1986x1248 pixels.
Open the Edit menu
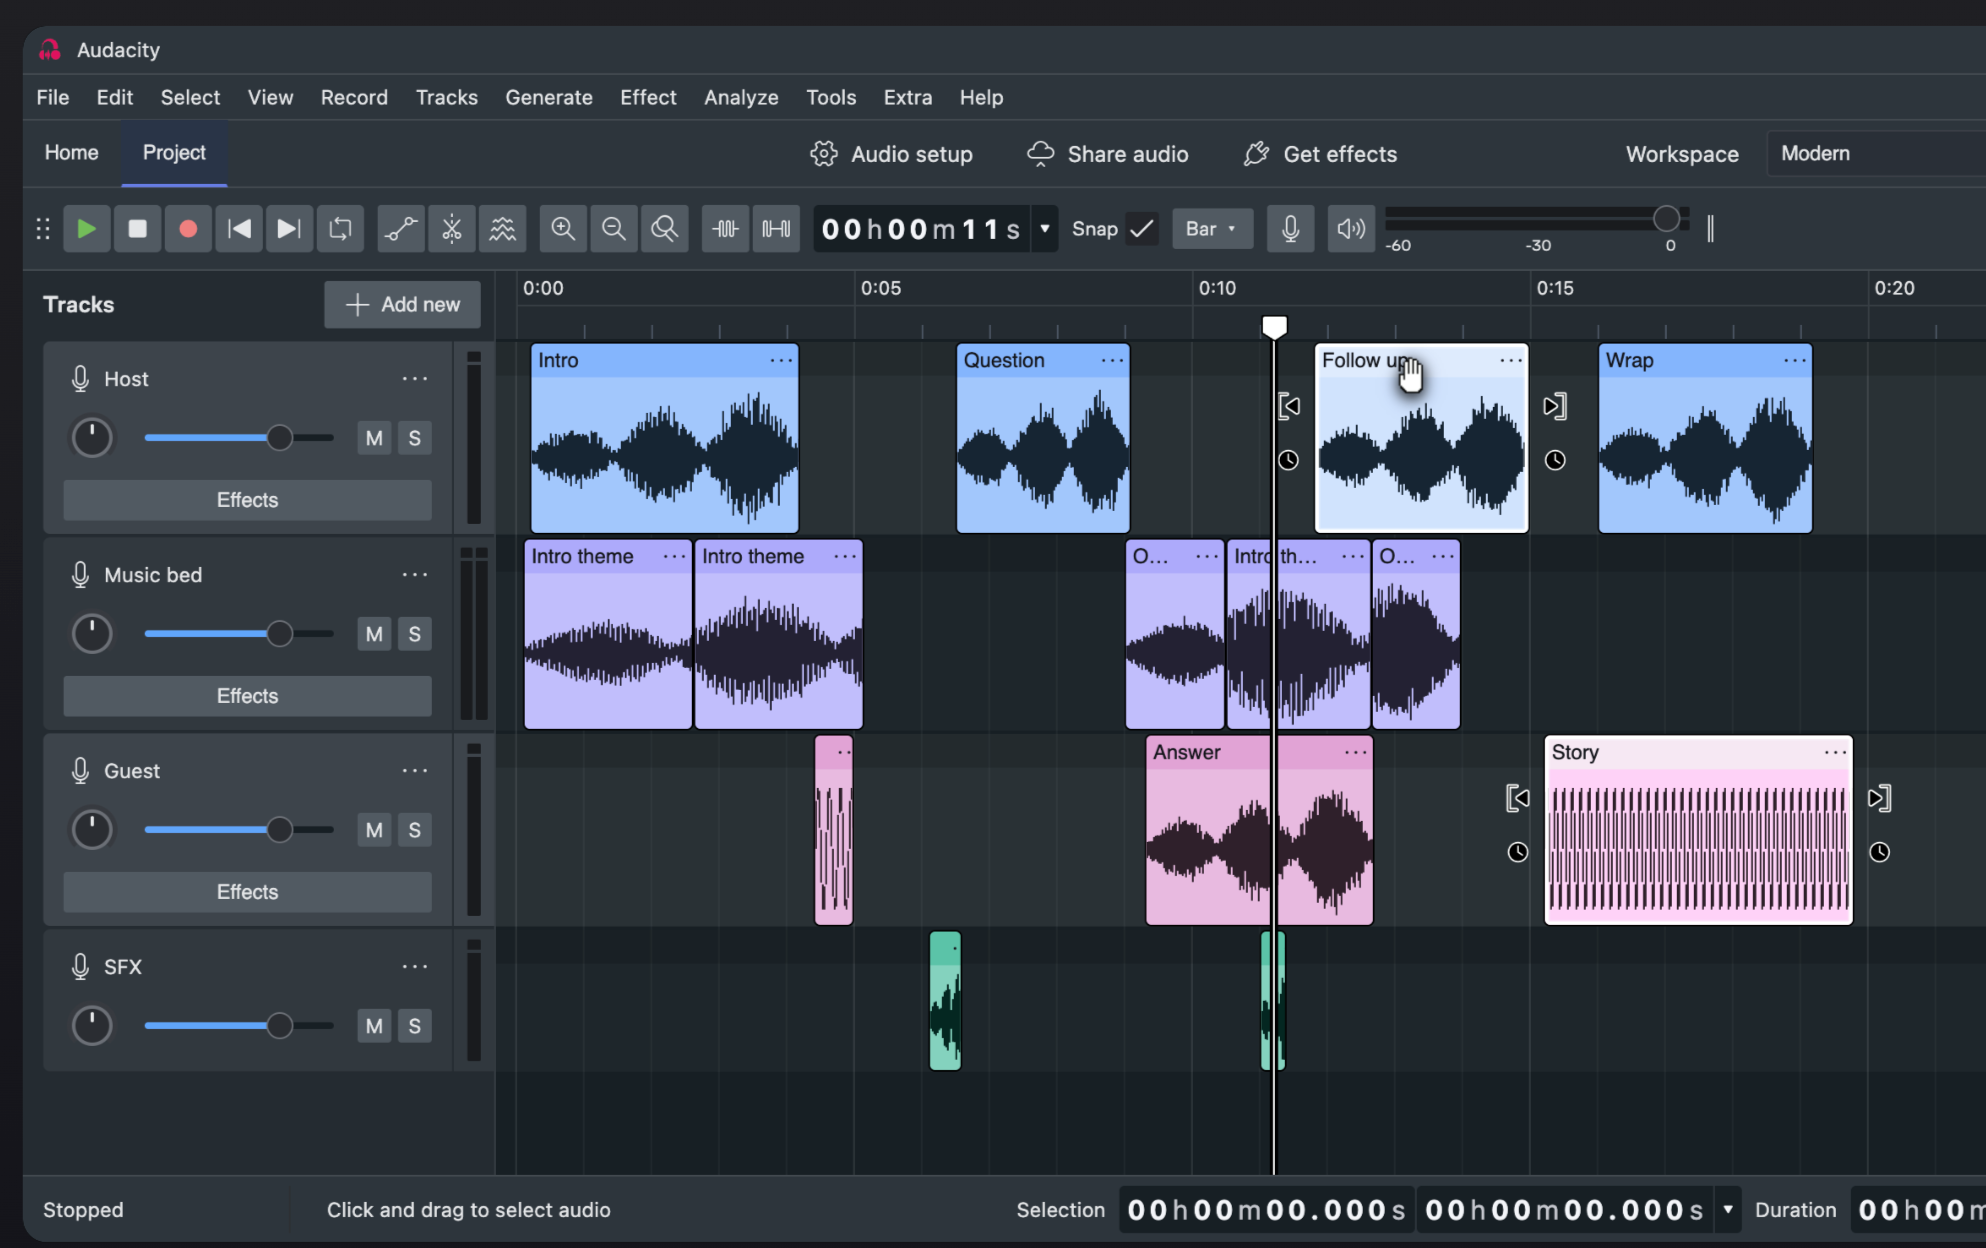(115, 97)
